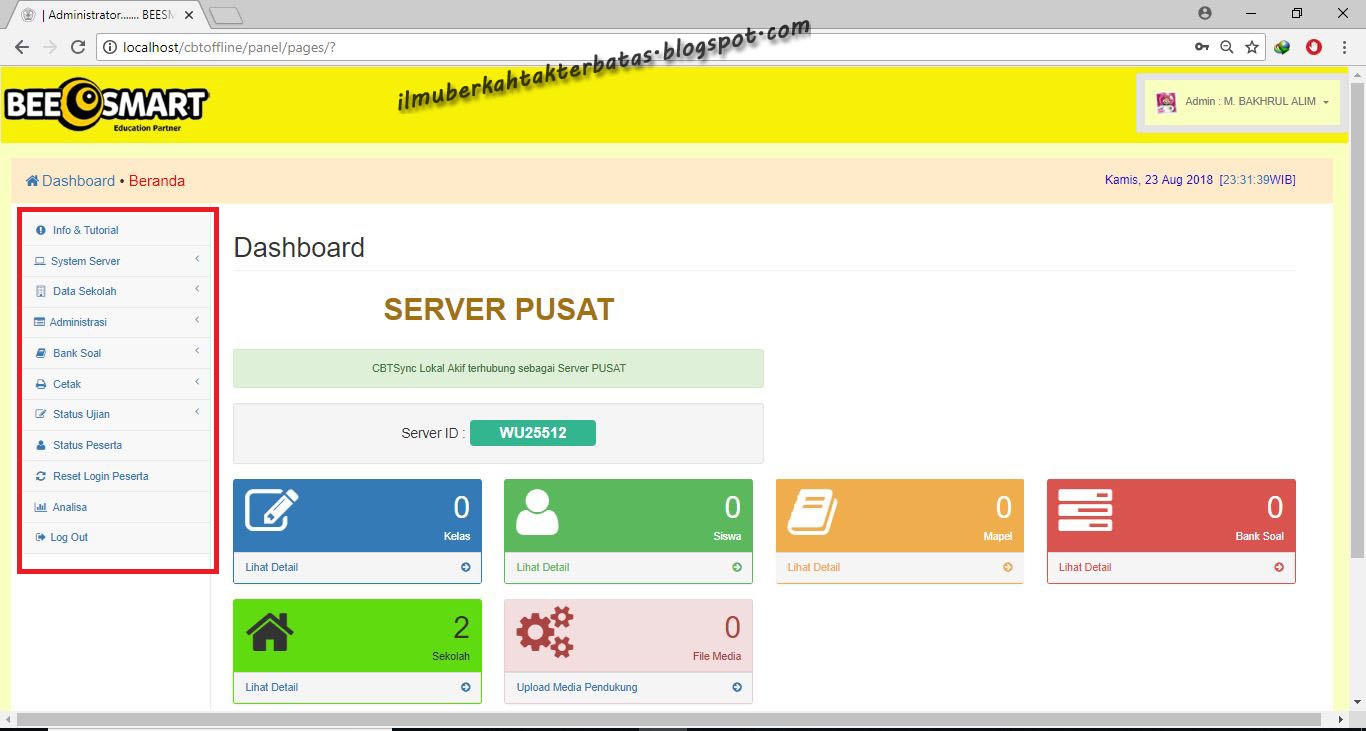Screen dimensions: 1366x731
Task: Expand the Cetak sidebar menu
Action: click(x=66, y=383)
